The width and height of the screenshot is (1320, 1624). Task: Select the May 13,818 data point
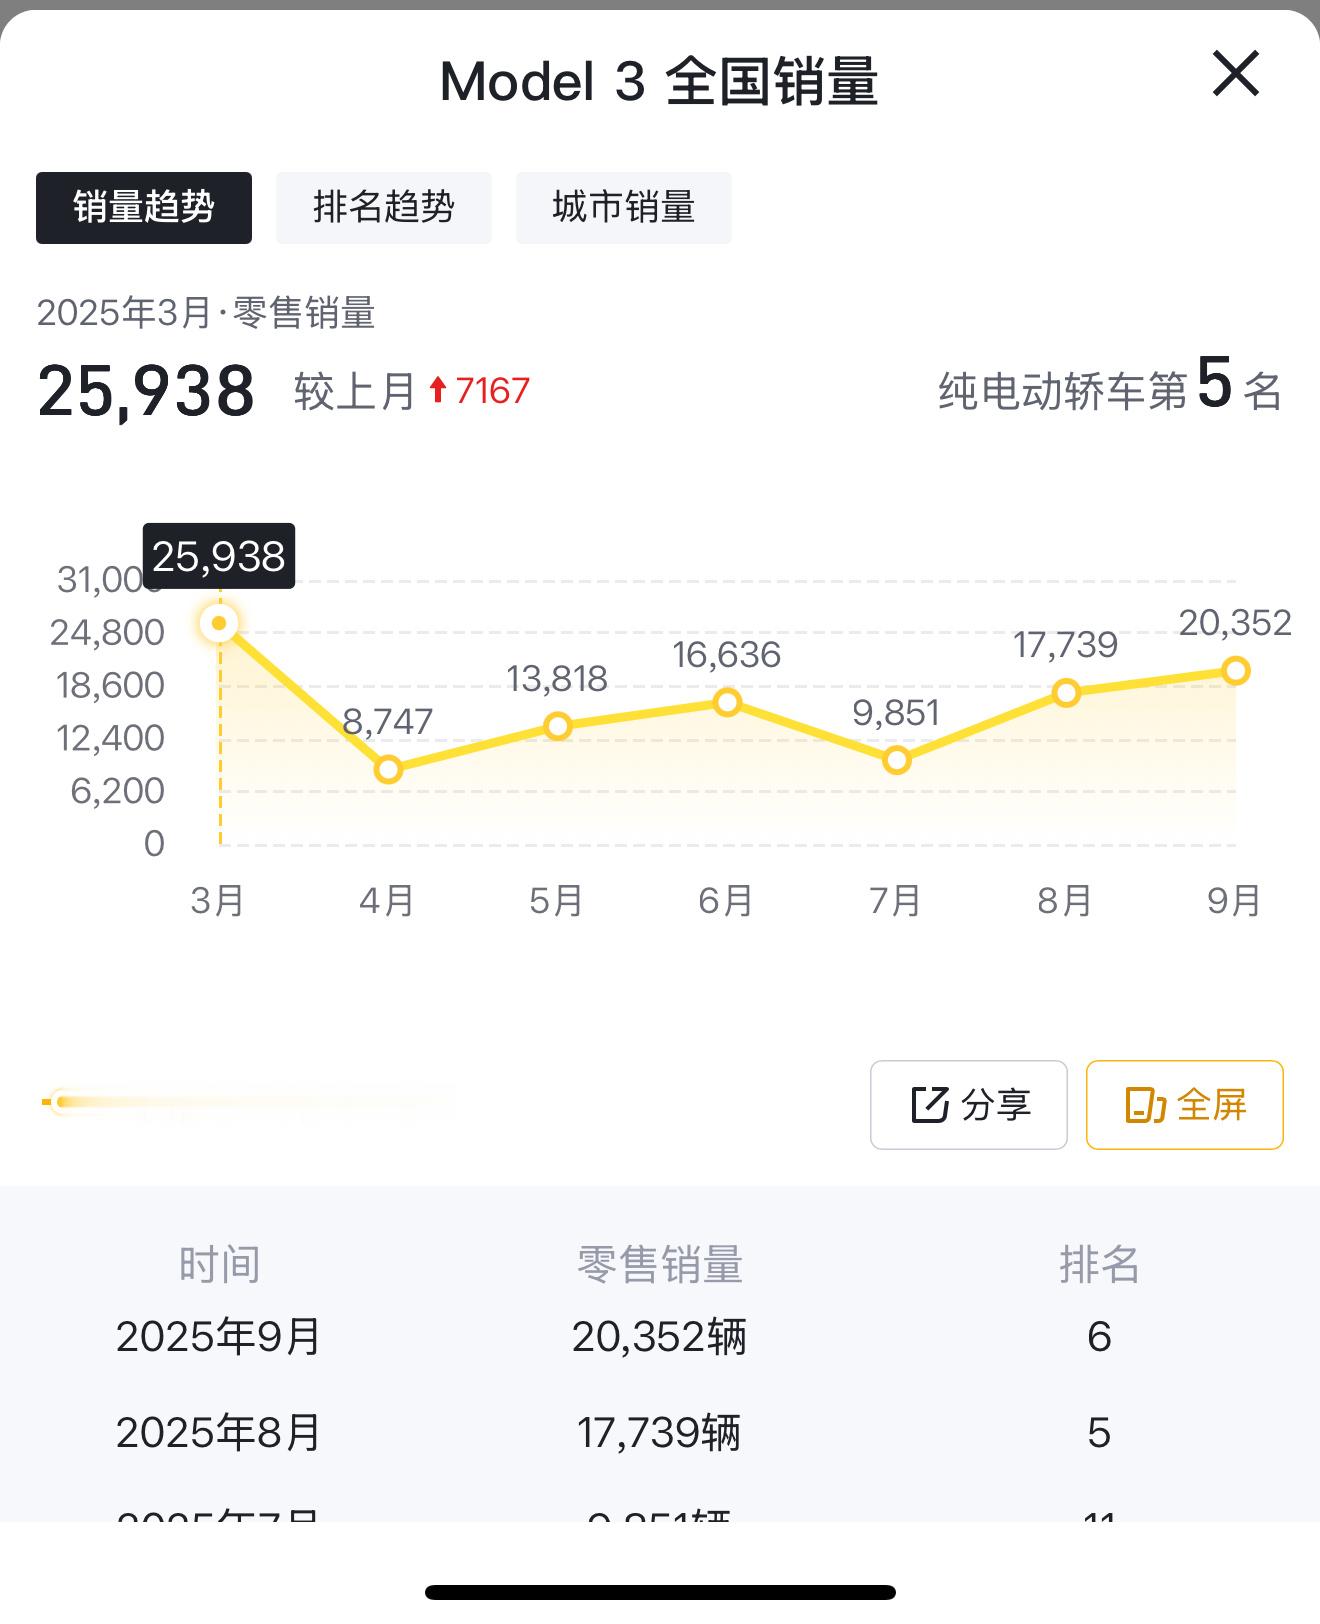[558, 727]
